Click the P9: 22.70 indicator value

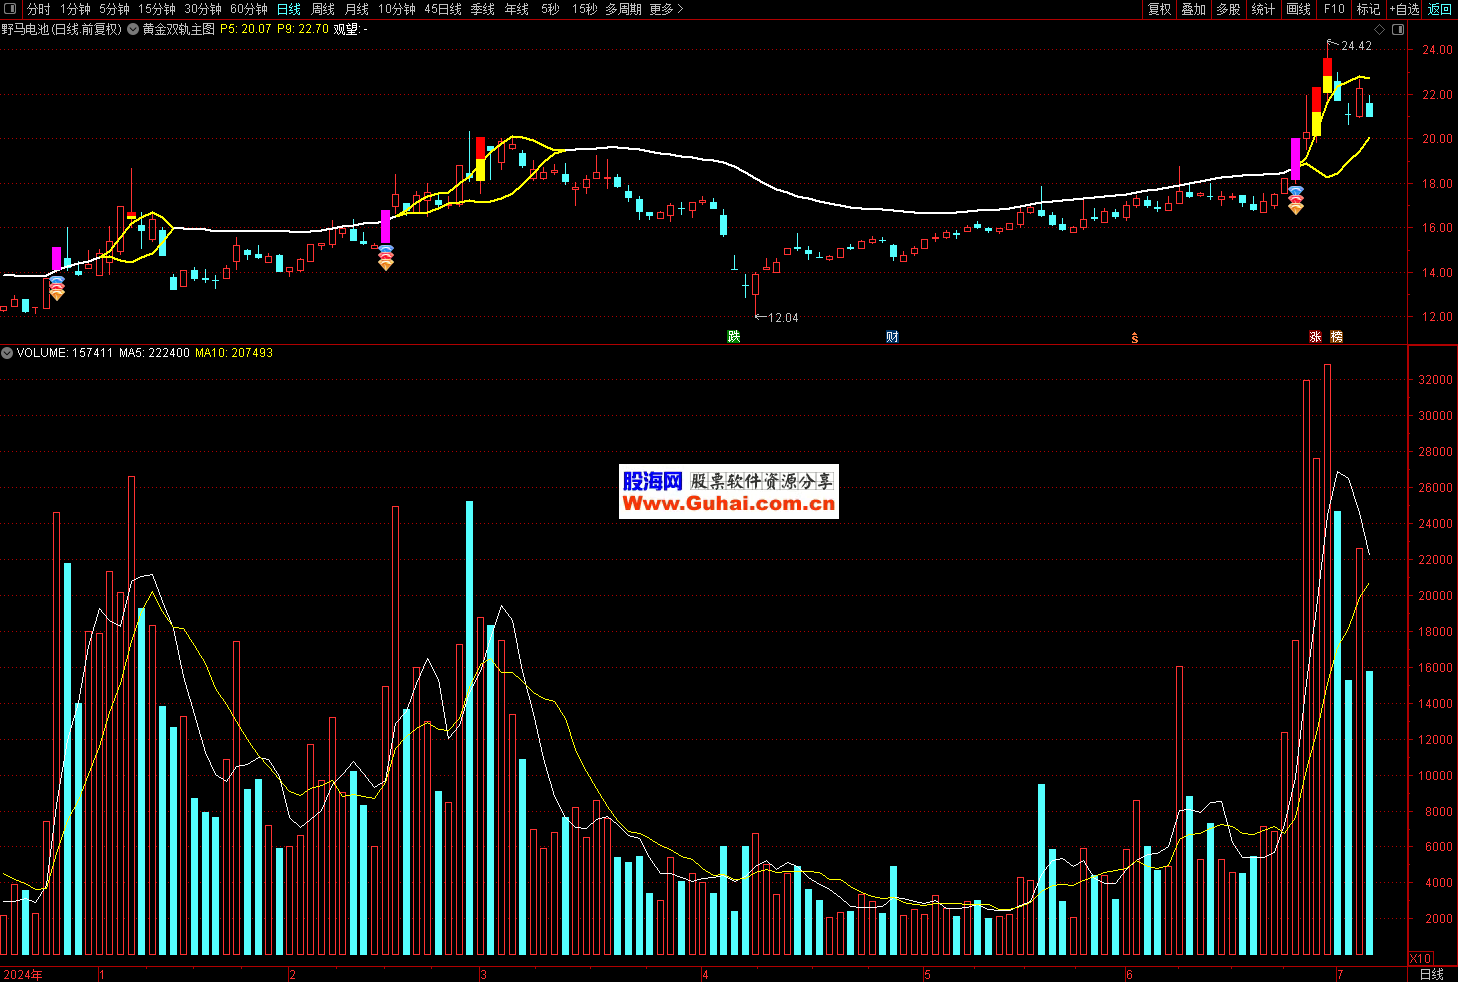point(303,29)
